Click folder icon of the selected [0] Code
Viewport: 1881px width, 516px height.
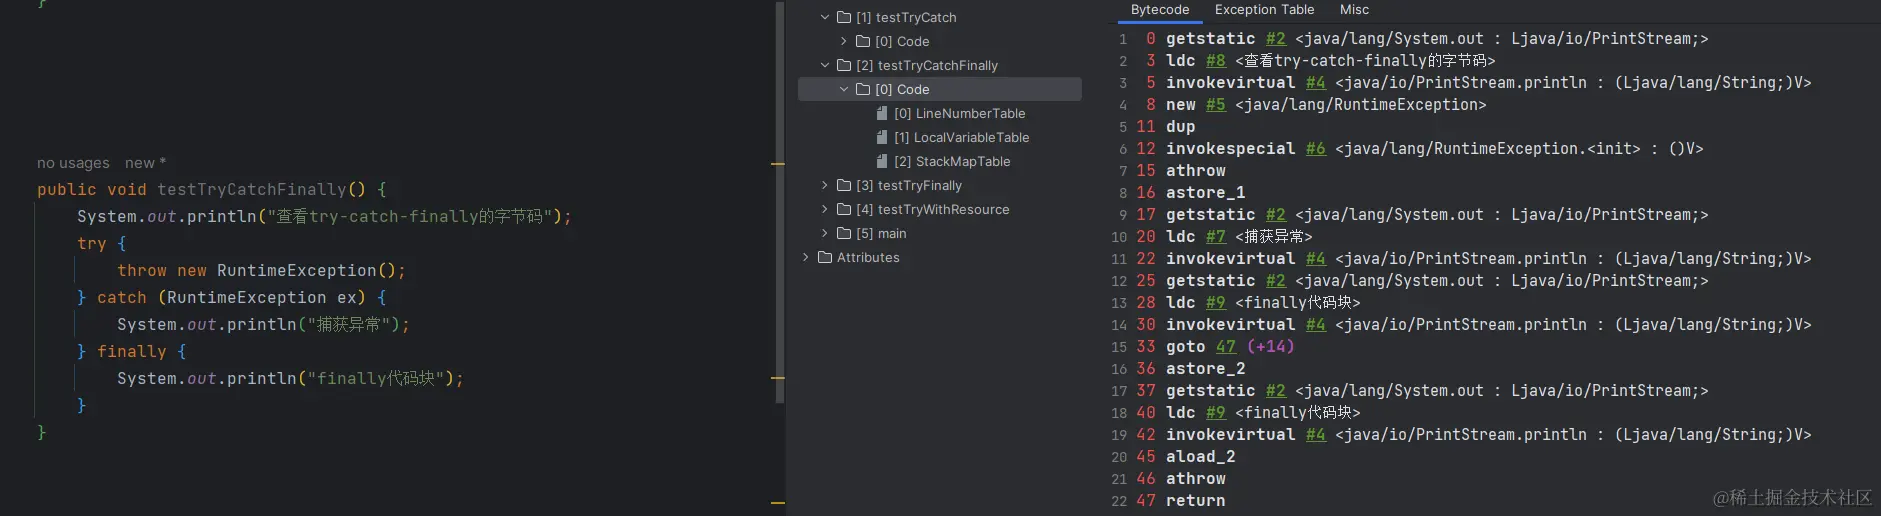(x=863, y=89)
